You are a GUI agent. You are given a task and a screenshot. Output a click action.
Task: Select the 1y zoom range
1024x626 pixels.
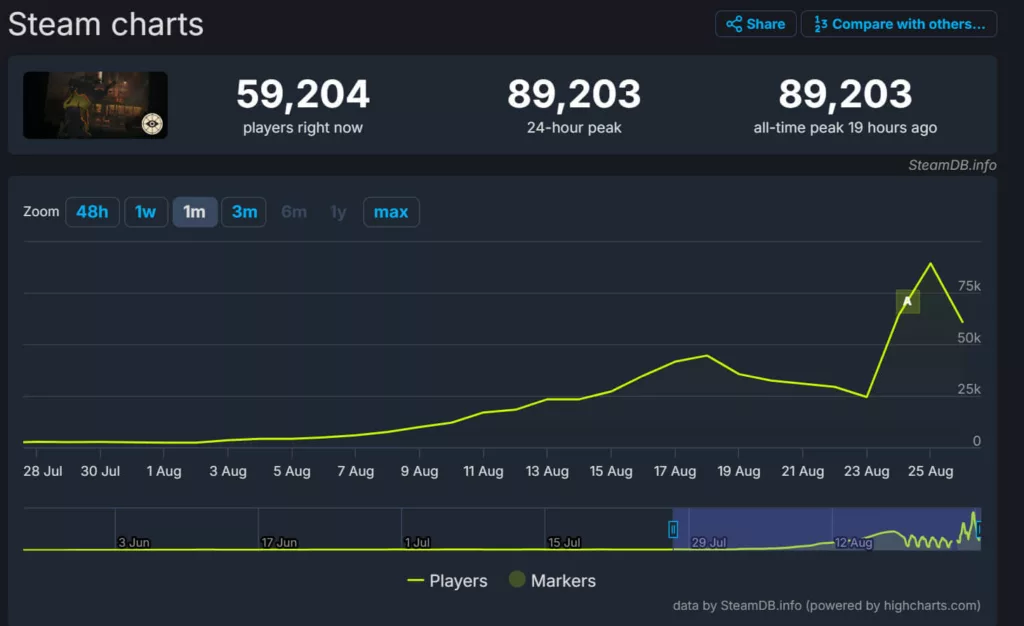tap(338, 212)
